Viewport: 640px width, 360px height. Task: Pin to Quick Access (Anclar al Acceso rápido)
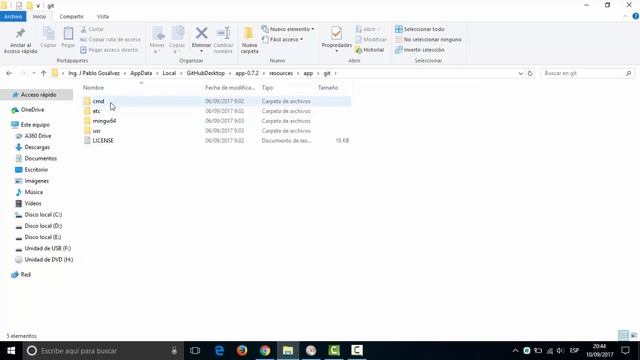(x=20, y=40)
